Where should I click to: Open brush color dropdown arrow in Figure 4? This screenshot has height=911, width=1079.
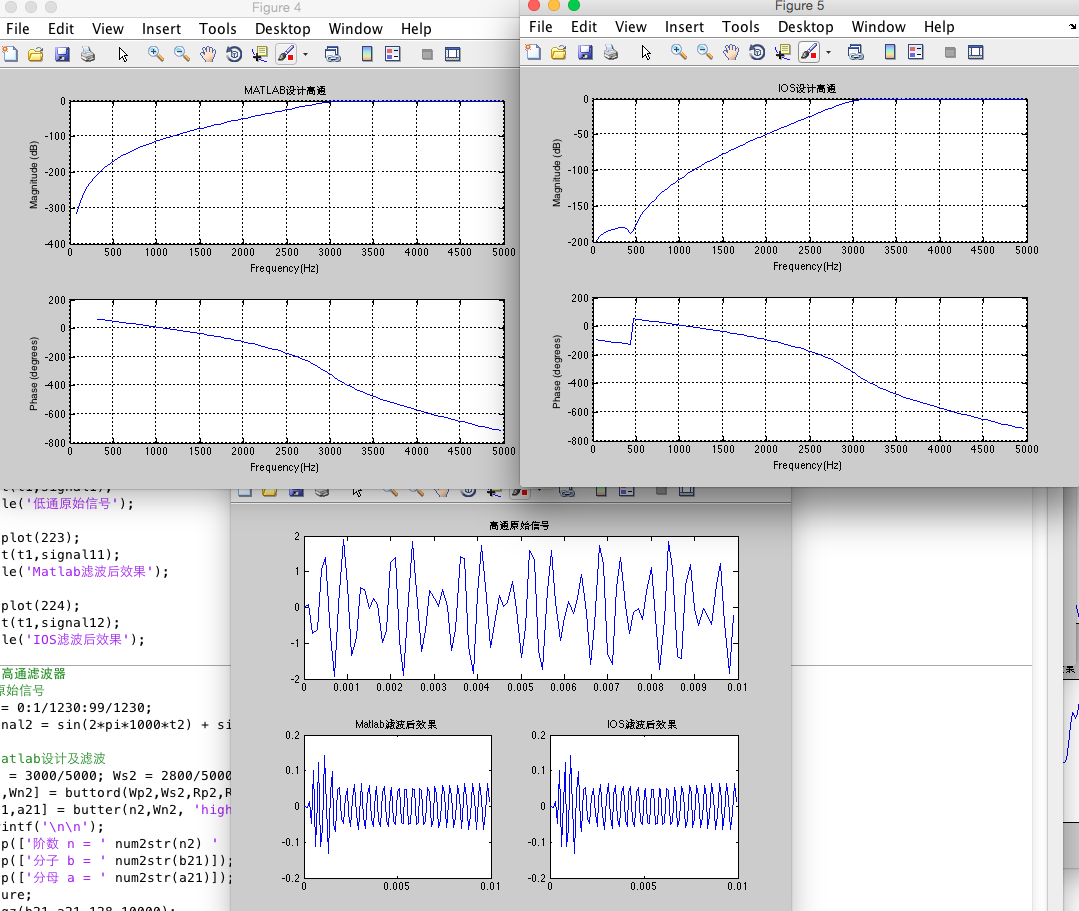tap(306, 54)
